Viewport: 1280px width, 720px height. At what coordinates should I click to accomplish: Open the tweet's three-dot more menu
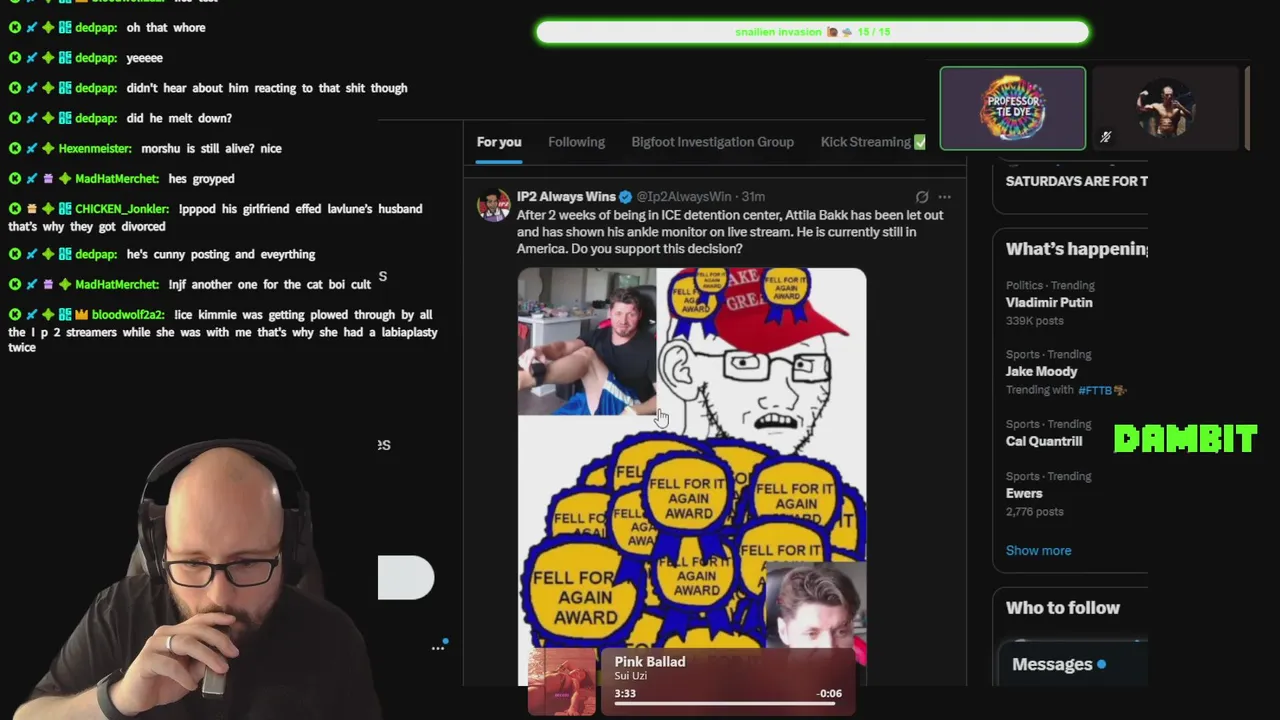click(x=944, y=197)
